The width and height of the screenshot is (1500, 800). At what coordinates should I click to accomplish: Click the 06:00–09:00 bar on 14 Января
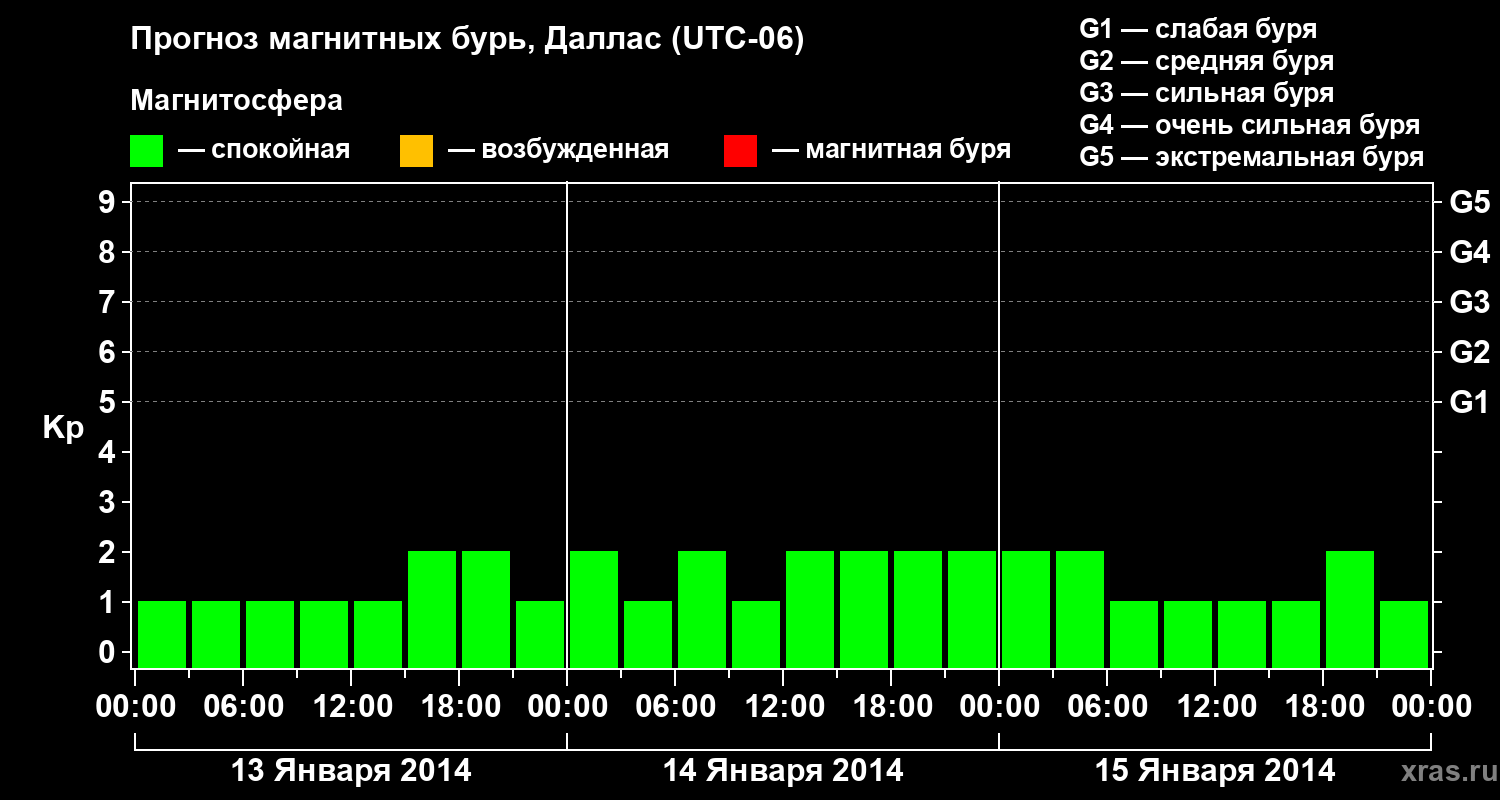(x=702, y=609)
